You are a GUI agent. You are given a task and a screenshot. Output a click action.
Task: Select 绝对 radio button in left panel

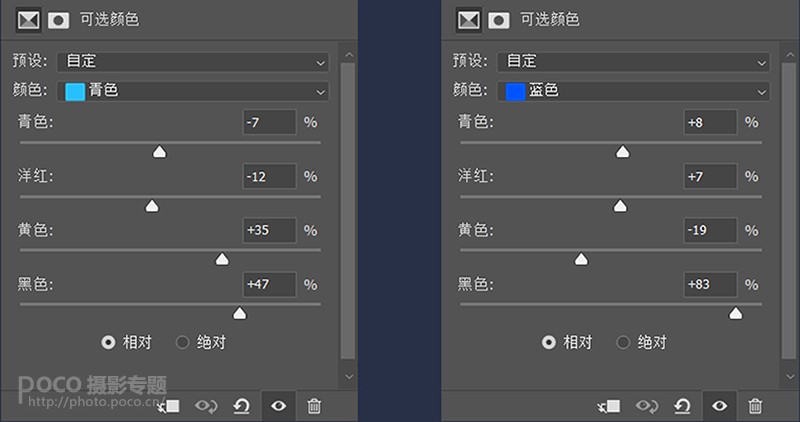pos(182,342)
